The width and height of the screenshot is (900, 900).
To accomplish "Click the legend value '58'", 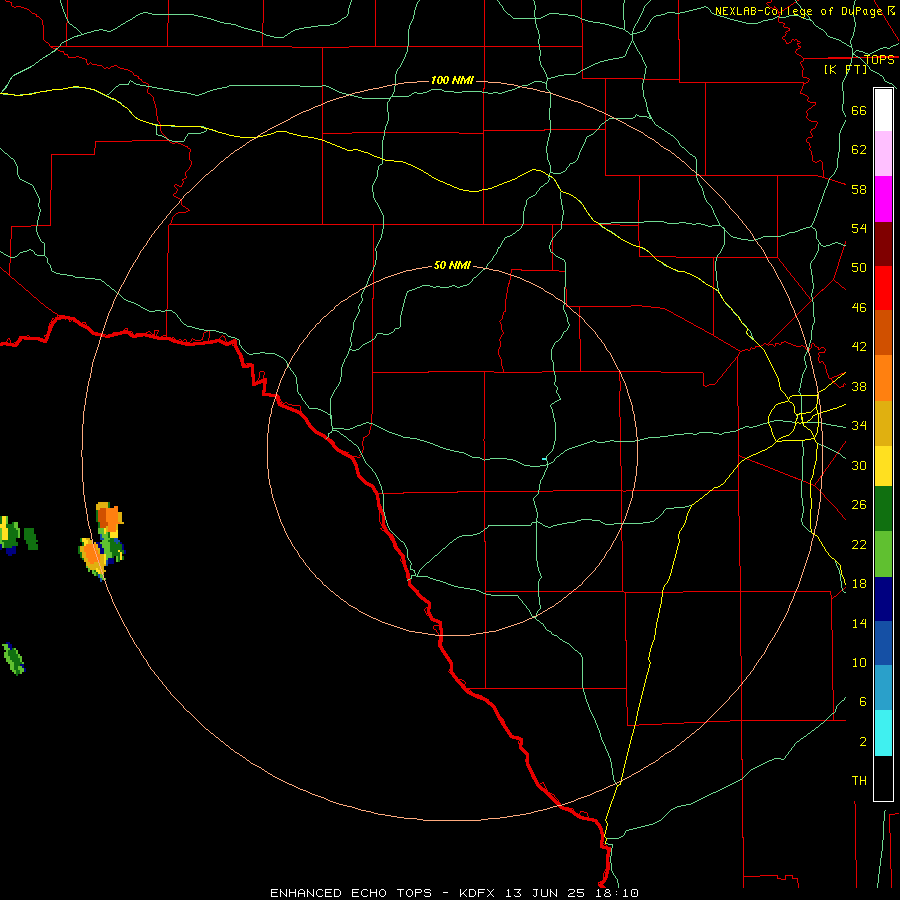I will (x=859, y=189).
